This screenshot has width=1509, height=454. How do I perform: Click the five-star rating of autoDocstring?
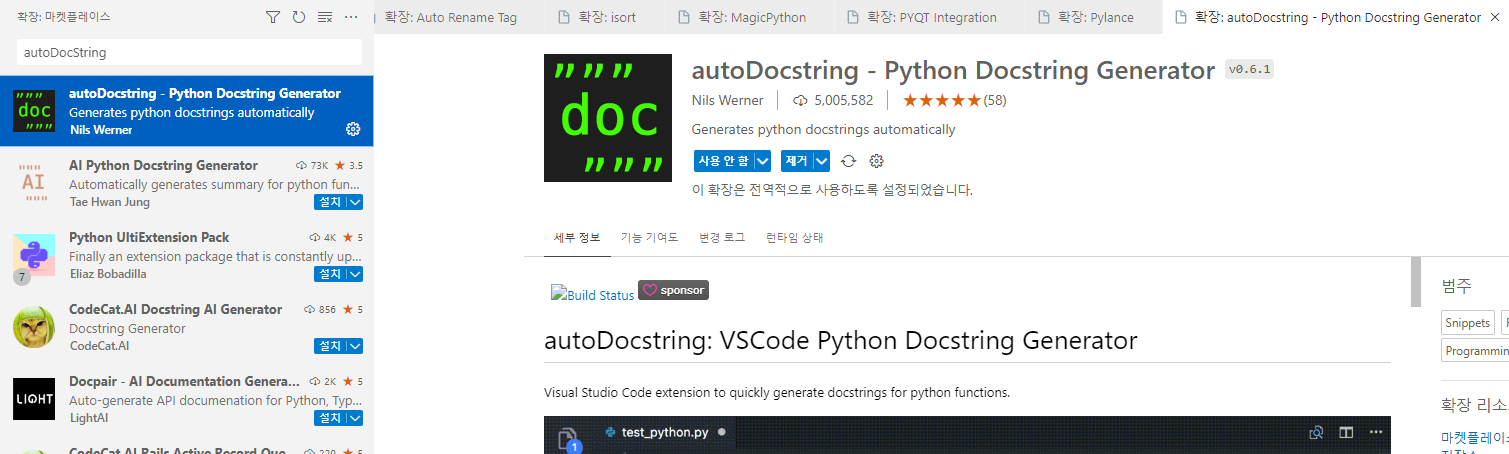coord(942,100)
